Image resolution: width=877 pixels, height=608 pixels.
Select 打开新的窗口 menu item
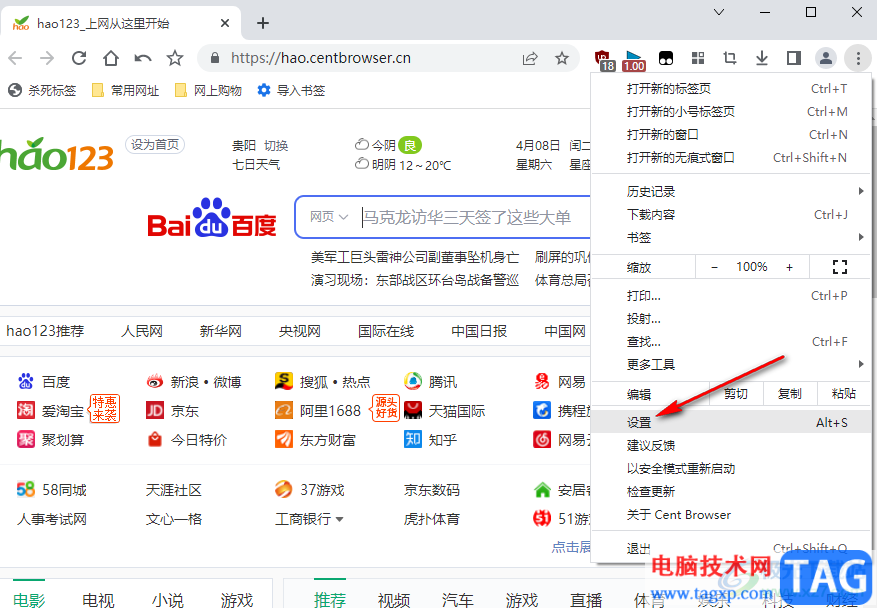coord(732,134)
